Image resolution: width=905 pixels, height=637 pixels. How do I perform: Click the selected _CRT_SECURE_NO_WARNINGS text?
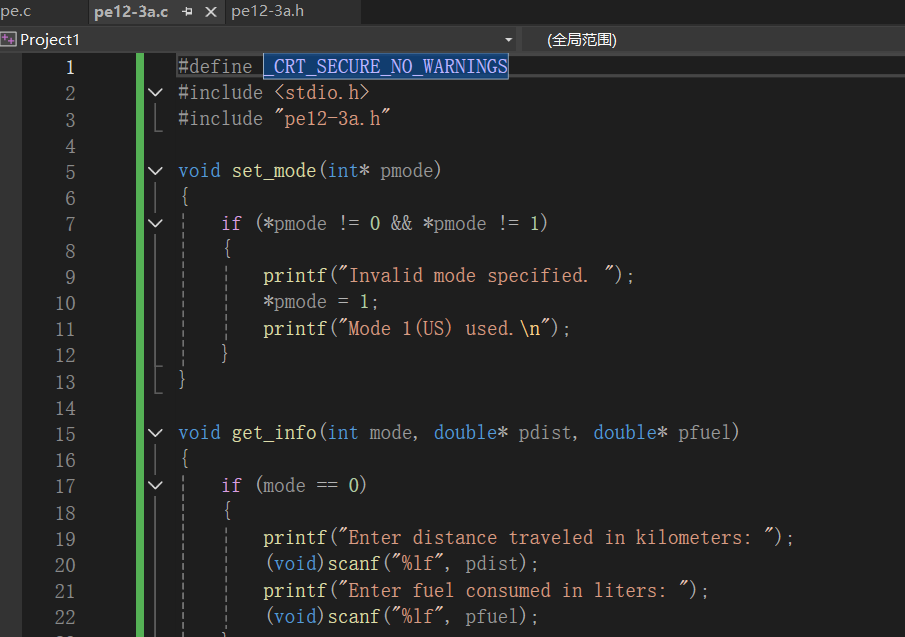(386, 66)
